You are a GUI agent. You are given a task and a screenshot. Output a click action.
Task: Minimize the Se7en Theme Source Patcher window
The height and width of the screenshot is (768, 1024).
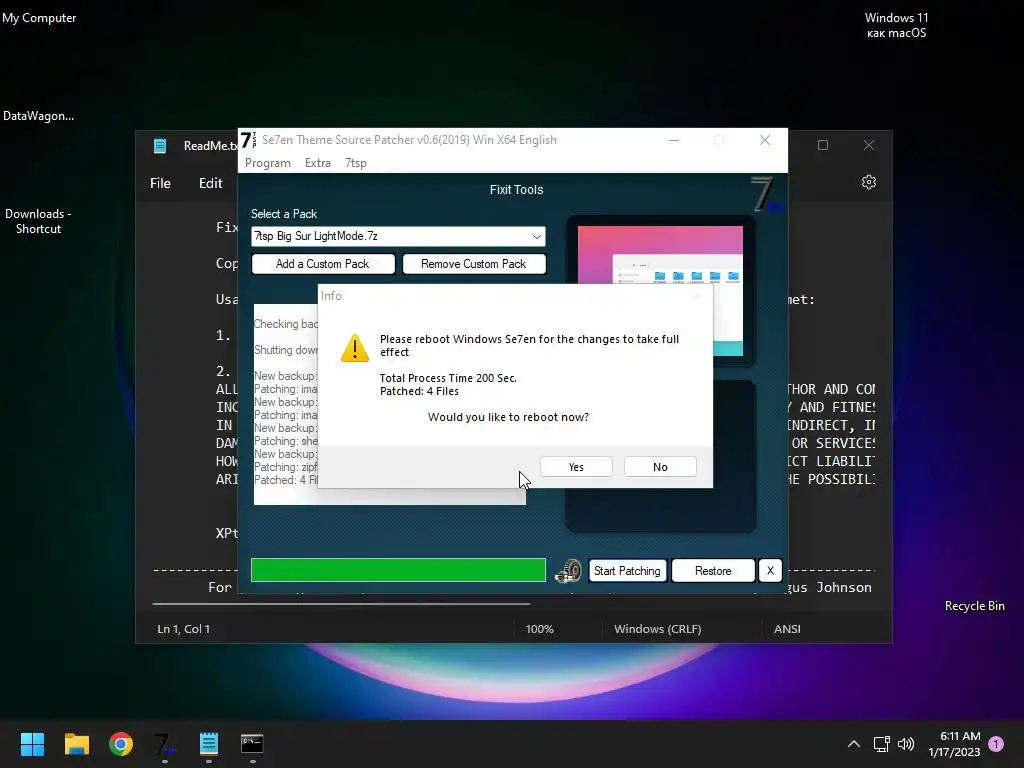point(674,140)
